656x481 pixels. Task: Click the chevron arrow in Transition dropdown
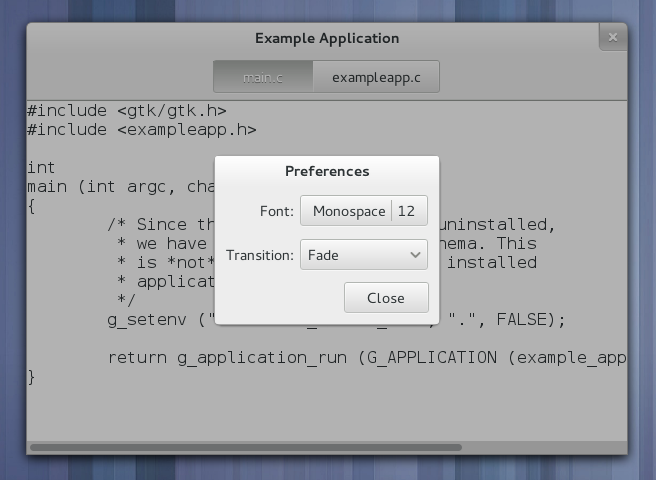pos(415,255)
